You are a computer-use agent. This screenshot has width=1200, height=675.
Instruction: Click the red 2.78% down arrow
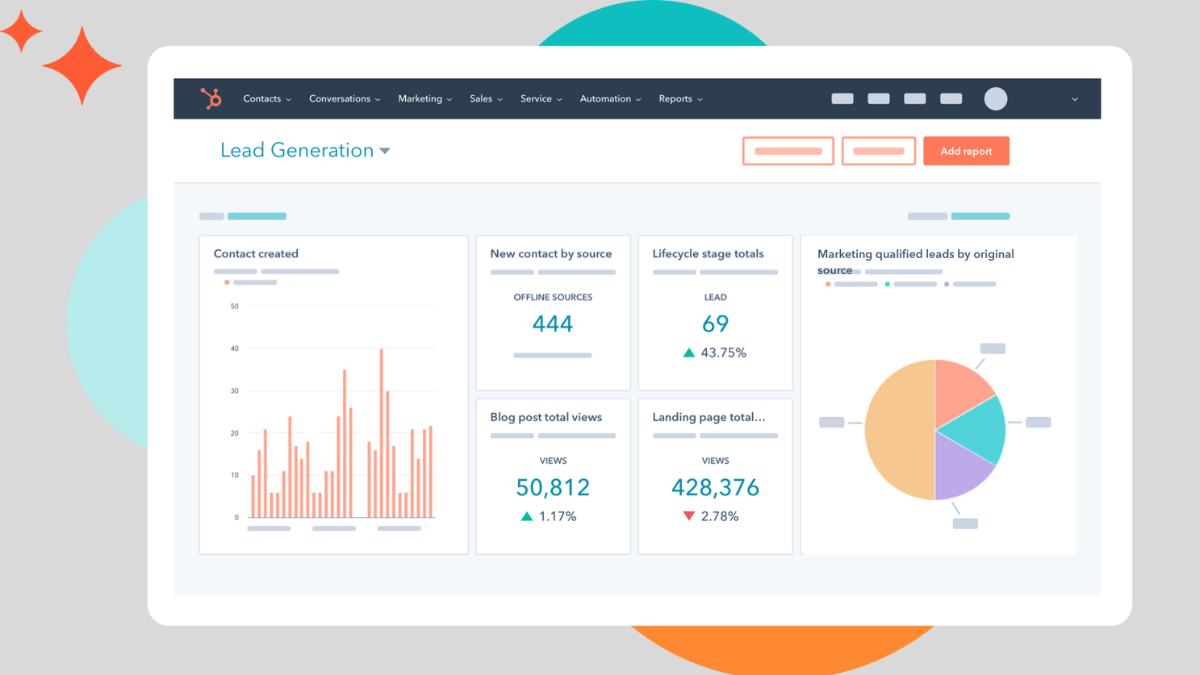tap(688, 517)
